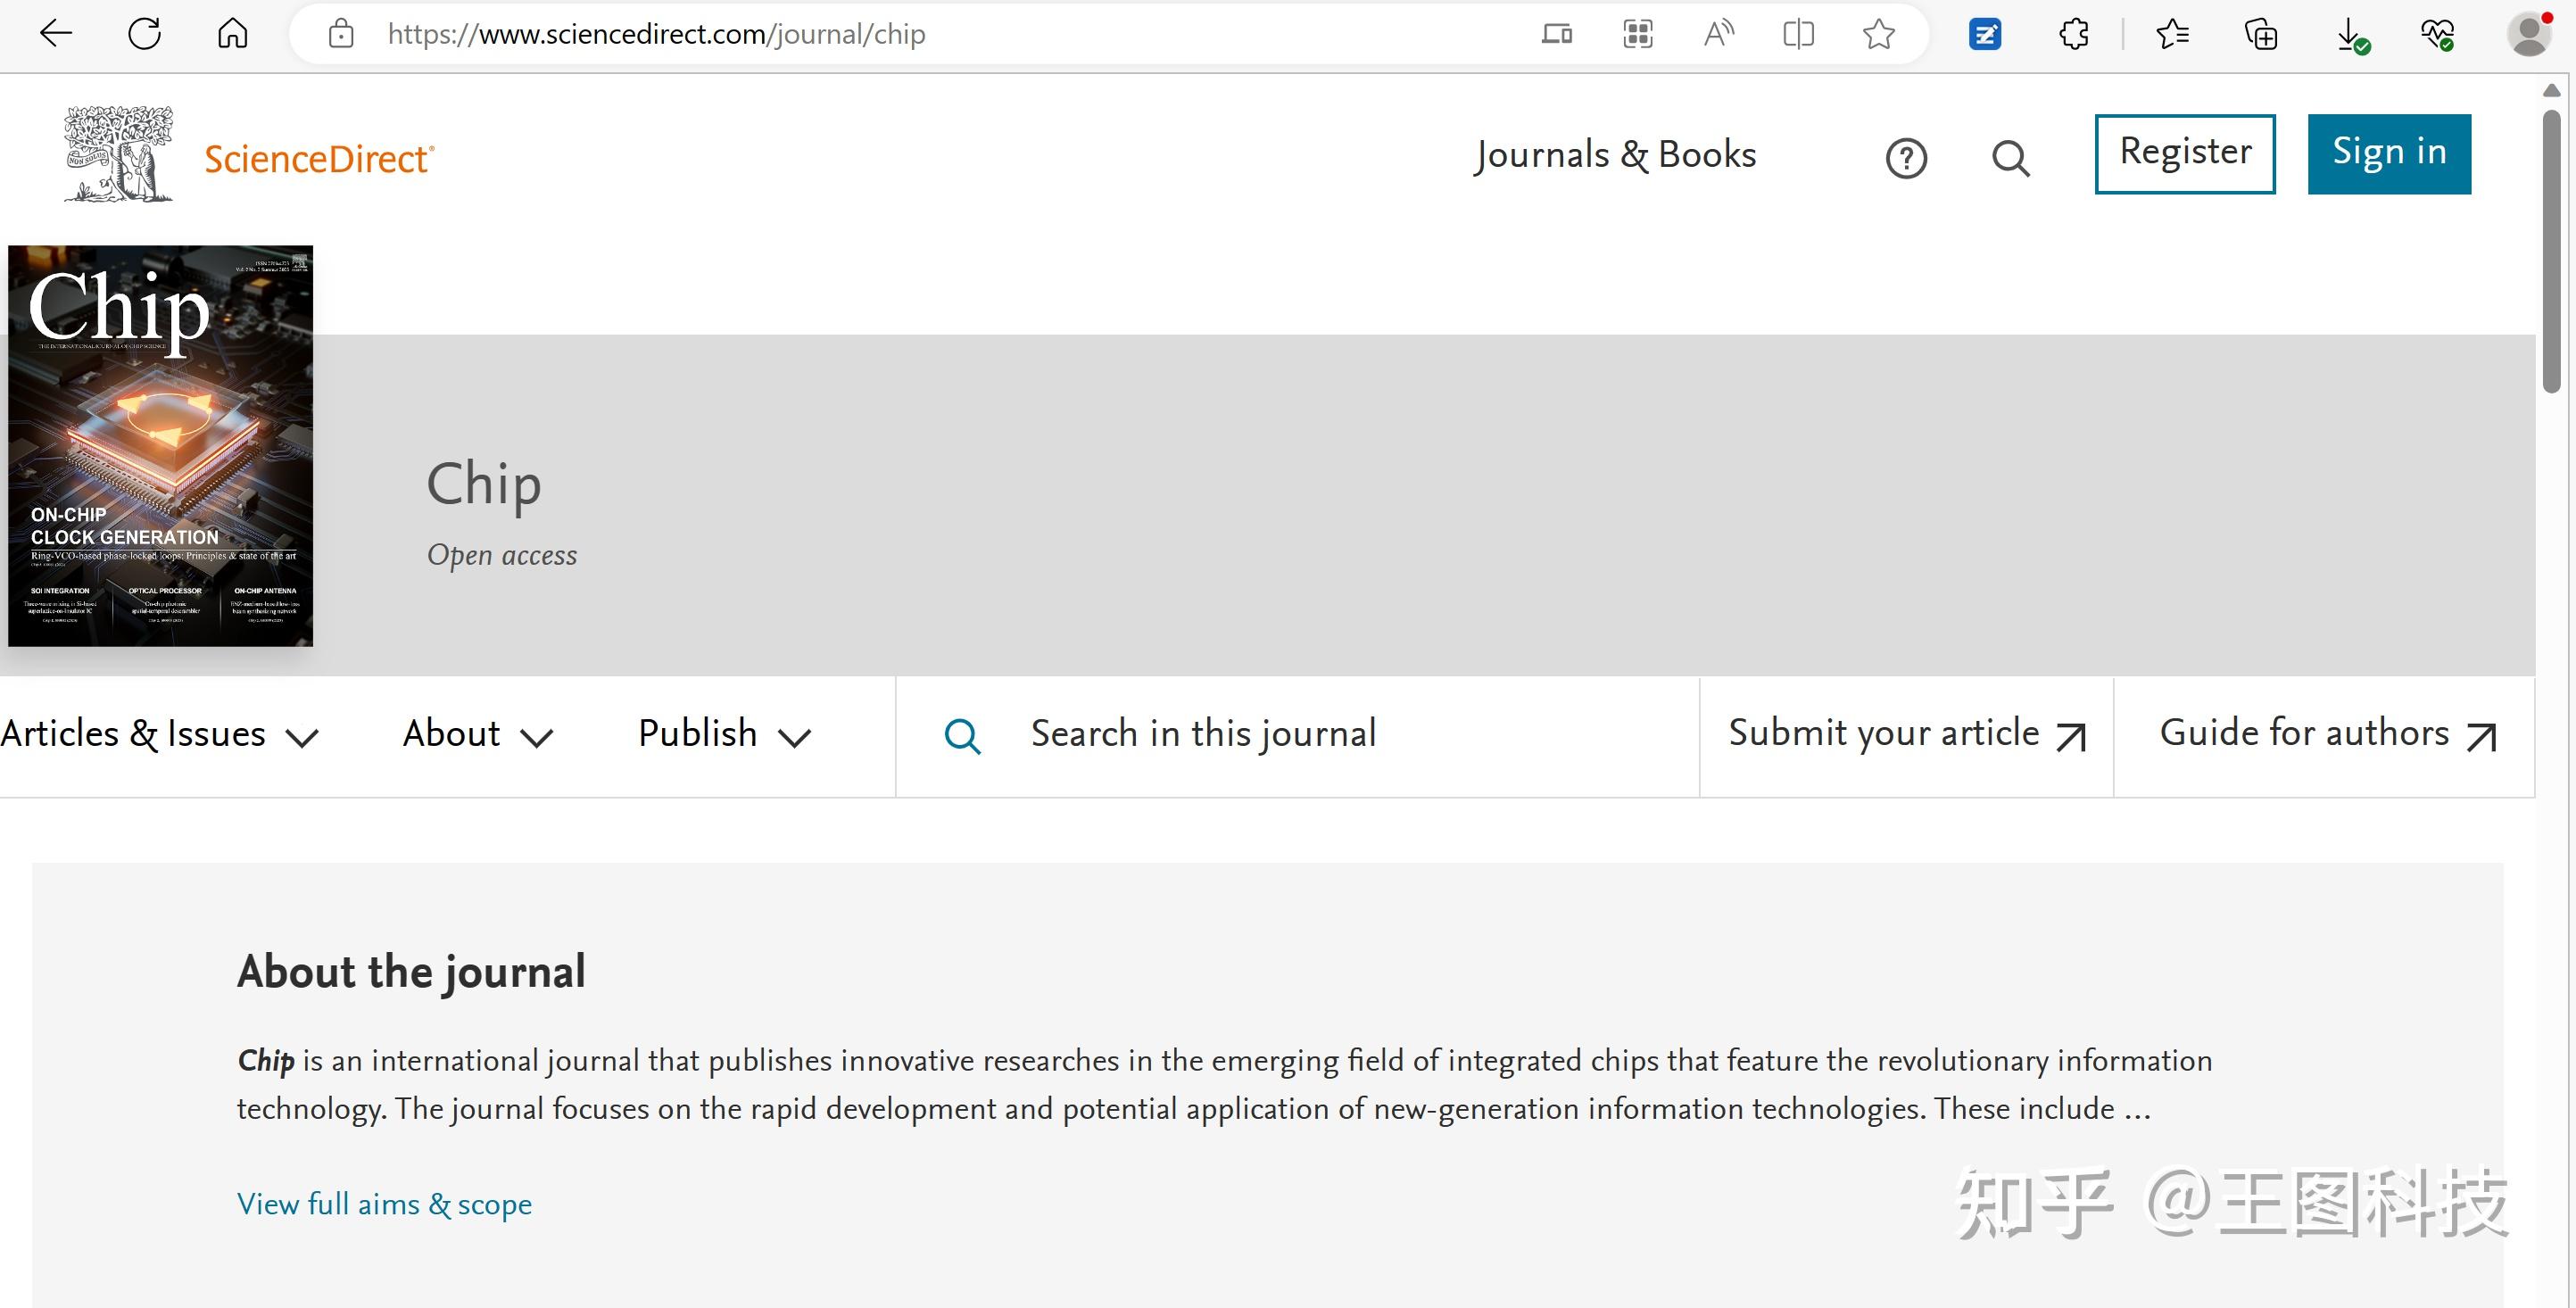
Task: Open Journals & Books menu item
Action: tap(1615, 155)
